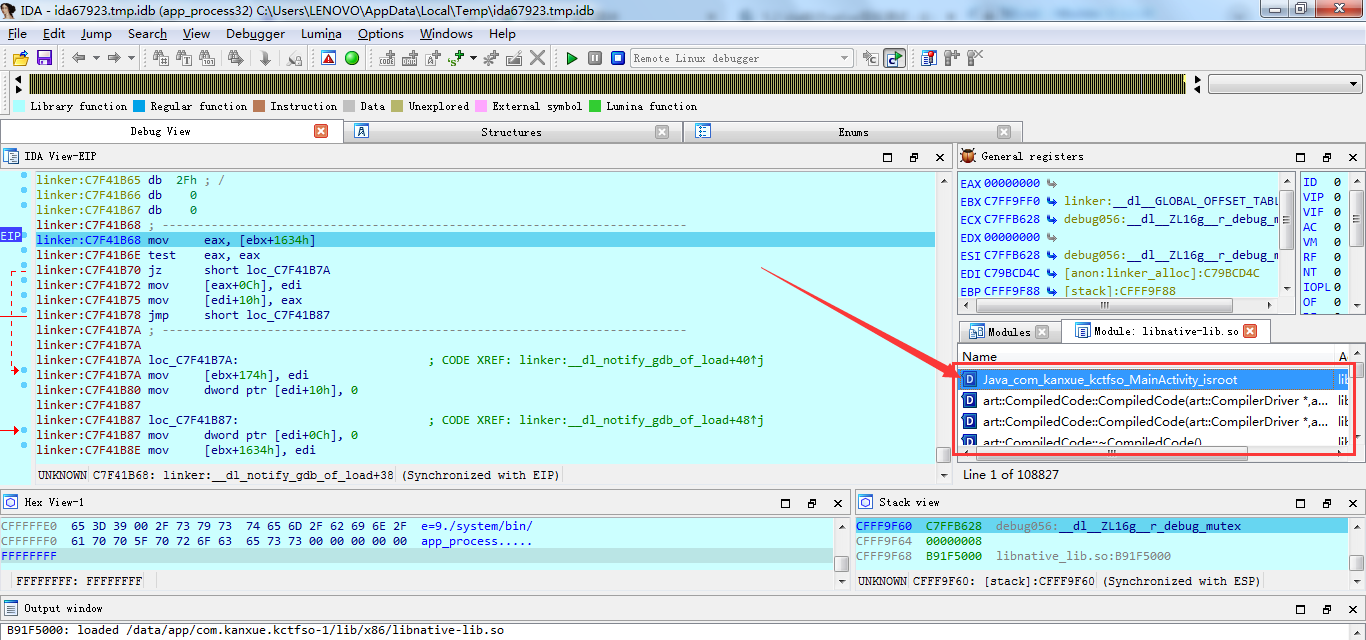The width and height of the screenshot is (1366, 640).
Task: Click the Enums tab icon
Action: 703,131
